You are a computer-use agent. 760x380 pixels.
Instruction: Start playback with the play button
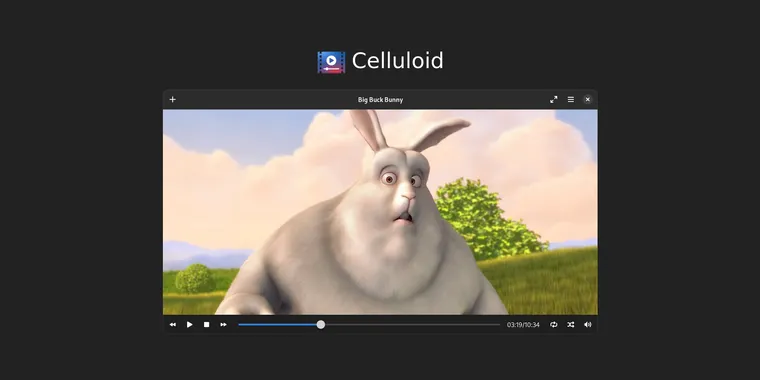tap(190, 325)
